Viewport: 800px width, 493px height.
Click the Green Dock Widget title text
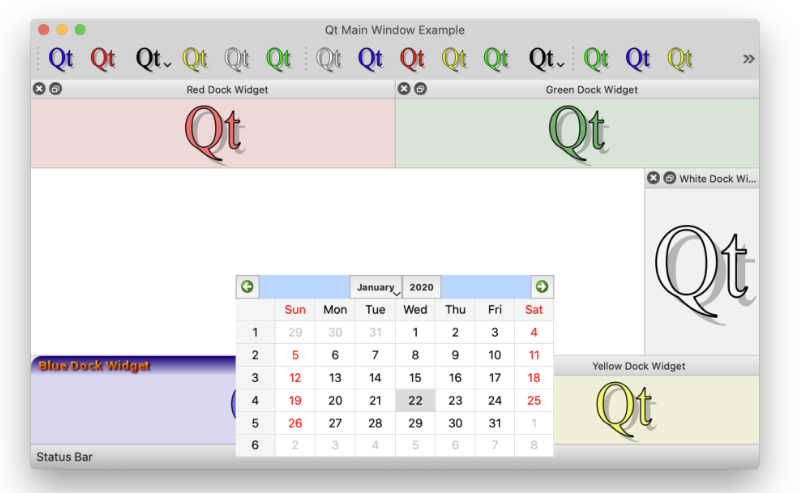coord(591,90)
